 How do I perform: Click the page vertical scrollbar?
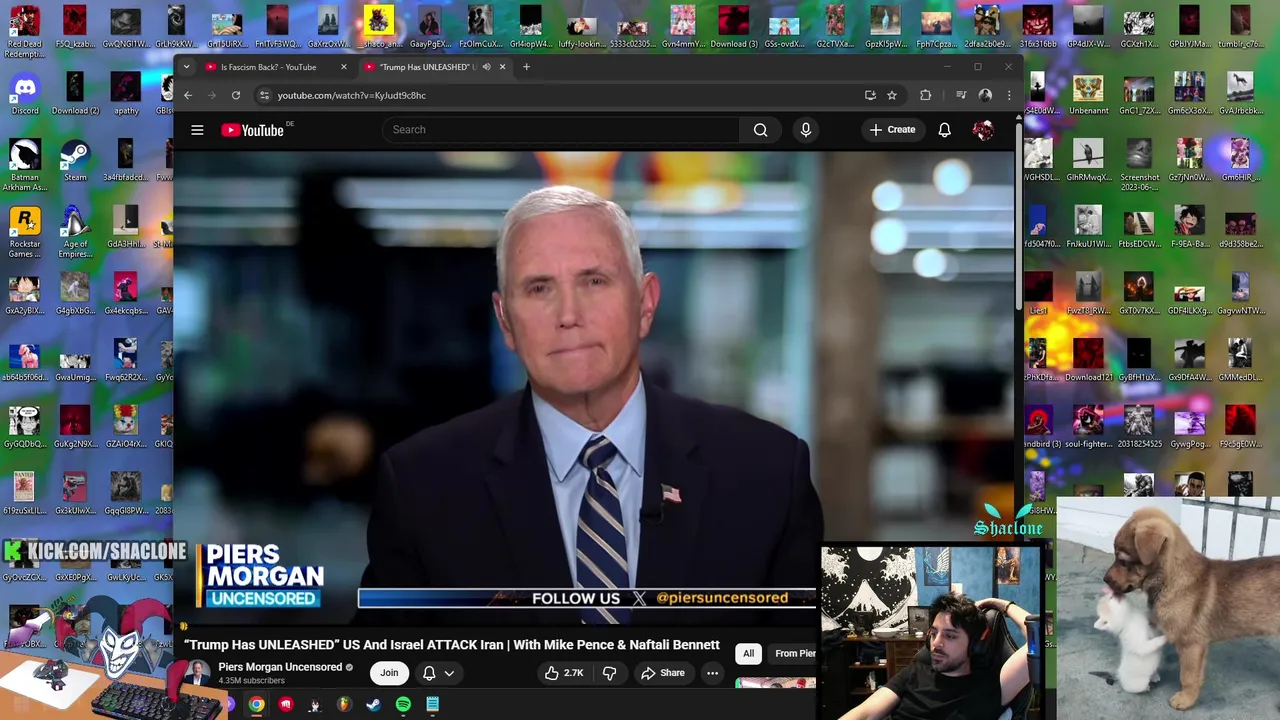click(x=1018, y=215)
